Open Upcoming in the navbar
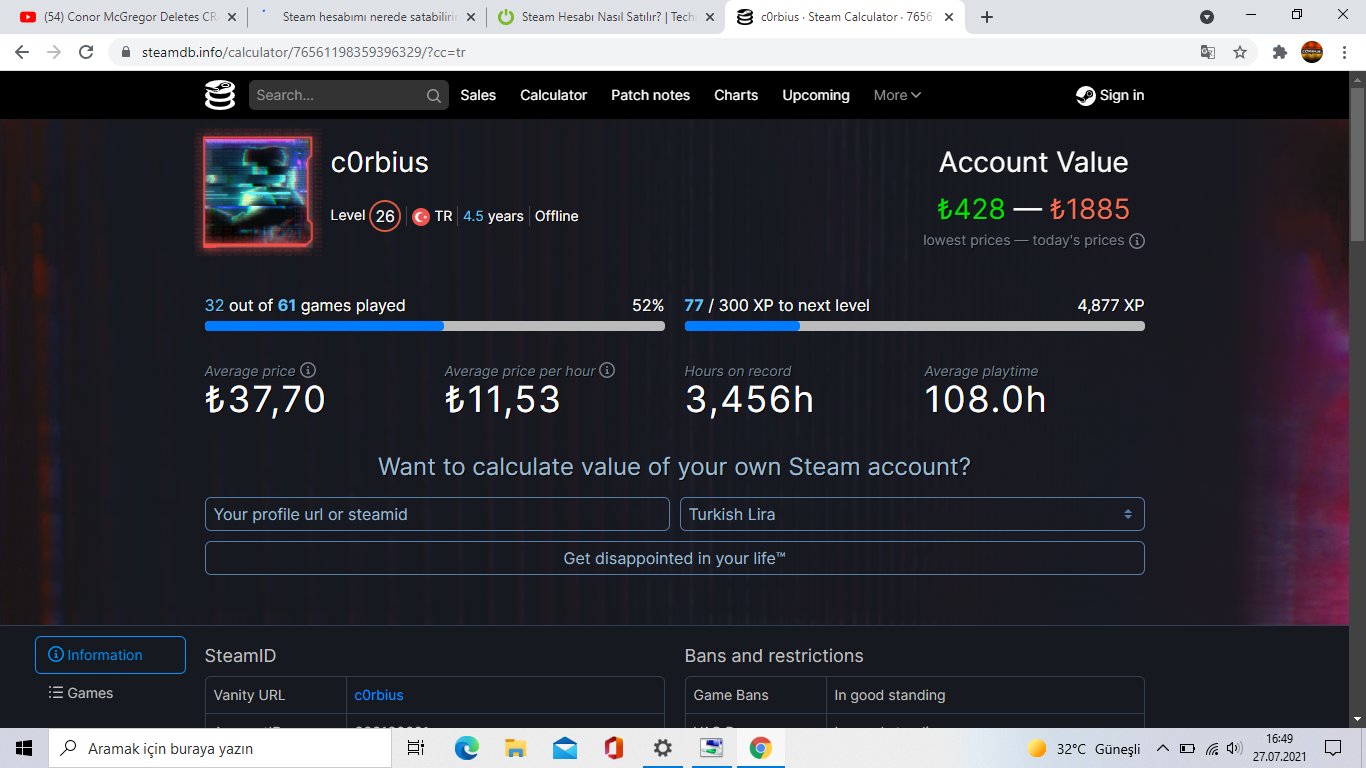The width and height of the screenshot is (1366, 768). tap(816, 95)
